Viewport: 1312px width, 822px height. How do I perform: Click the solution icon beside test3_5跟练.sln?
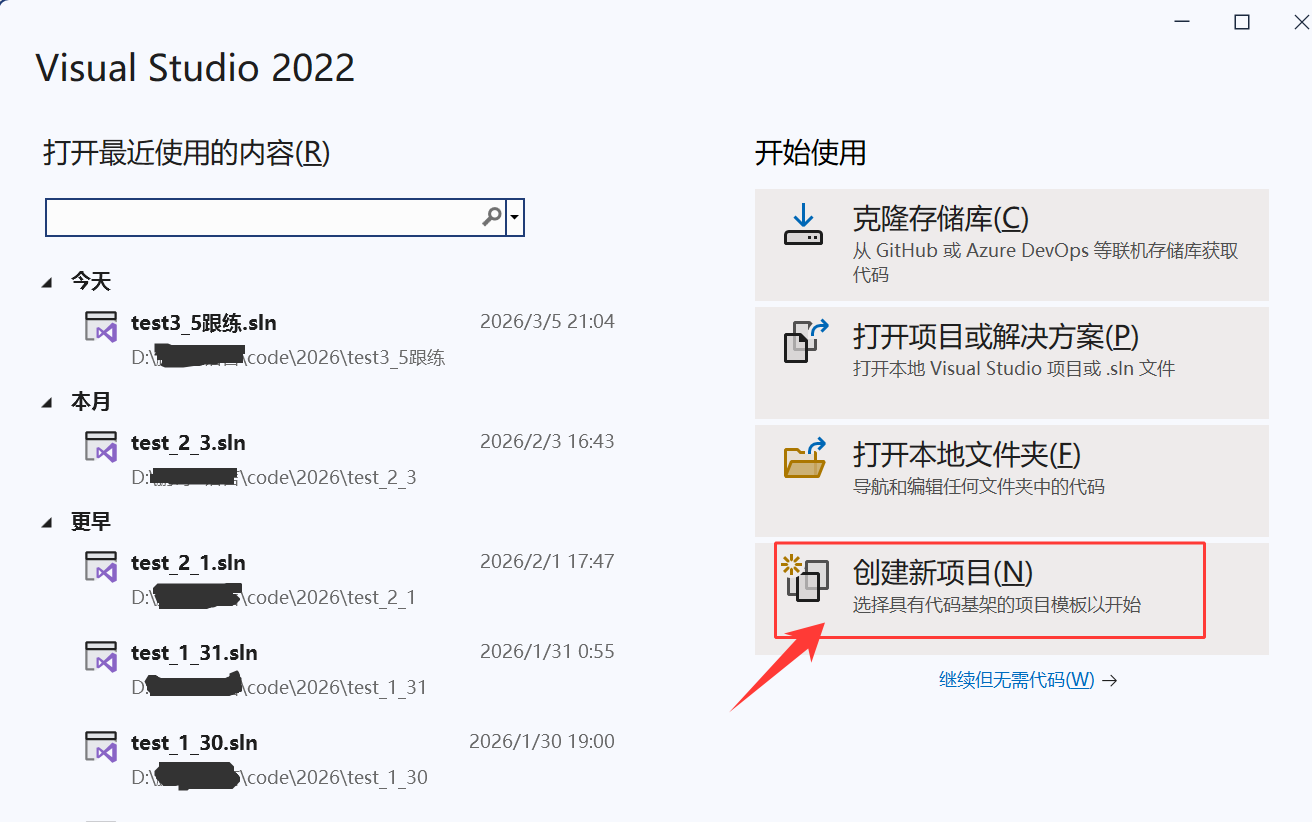[x=101, y=327]
